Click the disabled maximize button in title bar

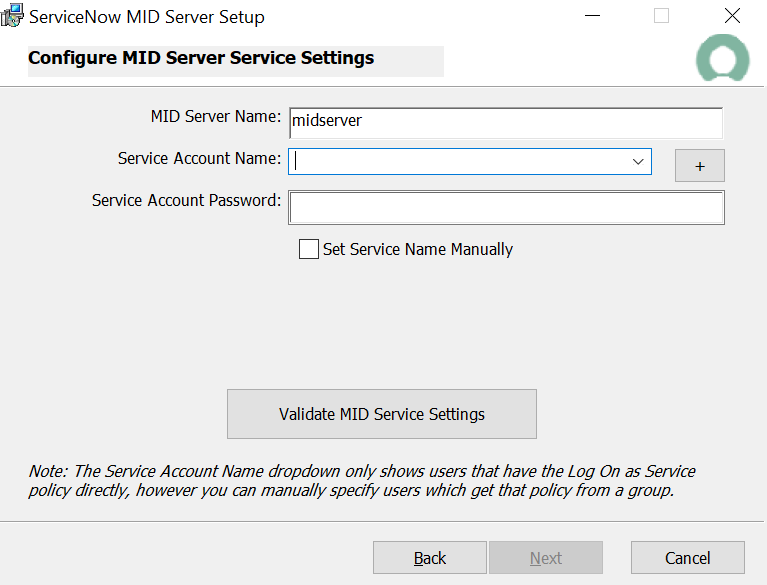click(x=661, y=16)
